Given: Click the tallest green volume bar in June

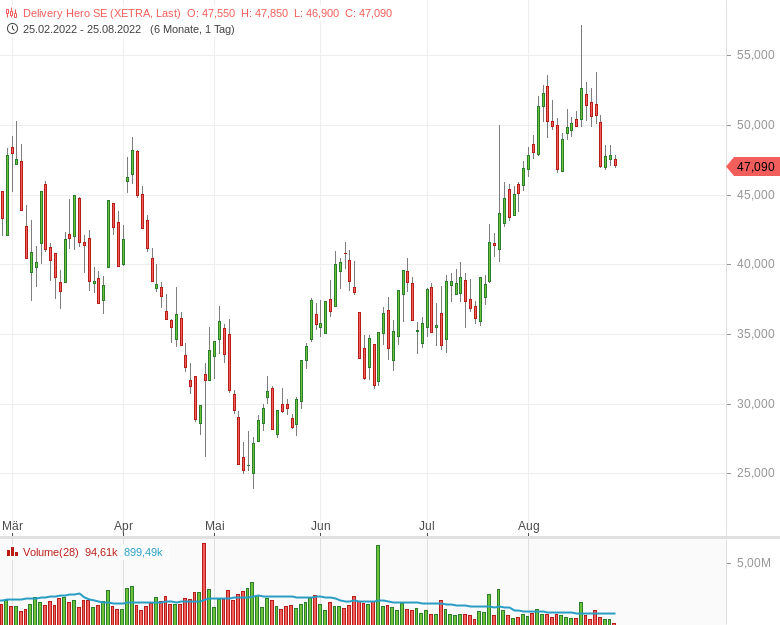Looking at the screenshot, I should (378, 585).
